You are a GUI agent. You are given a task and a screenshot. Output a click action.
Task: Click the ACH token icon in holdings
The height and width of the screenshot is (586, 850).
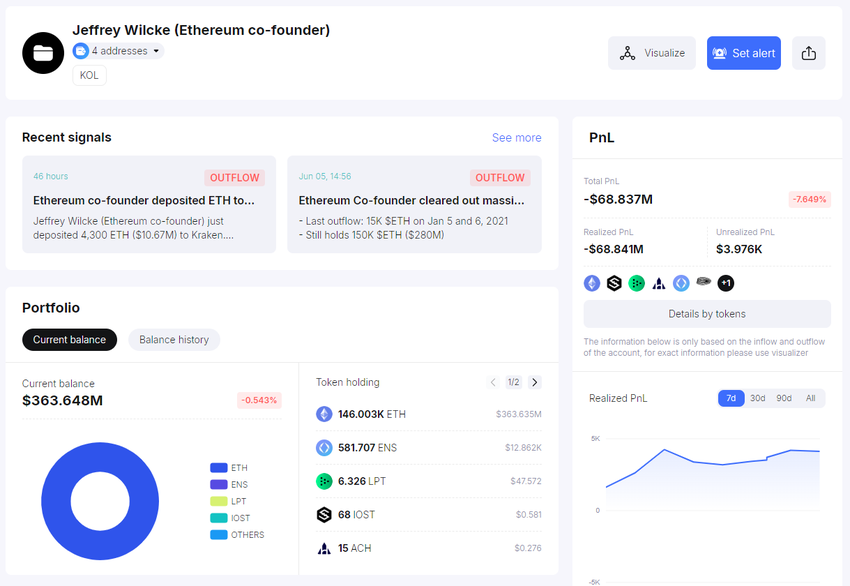pos(324,548)
